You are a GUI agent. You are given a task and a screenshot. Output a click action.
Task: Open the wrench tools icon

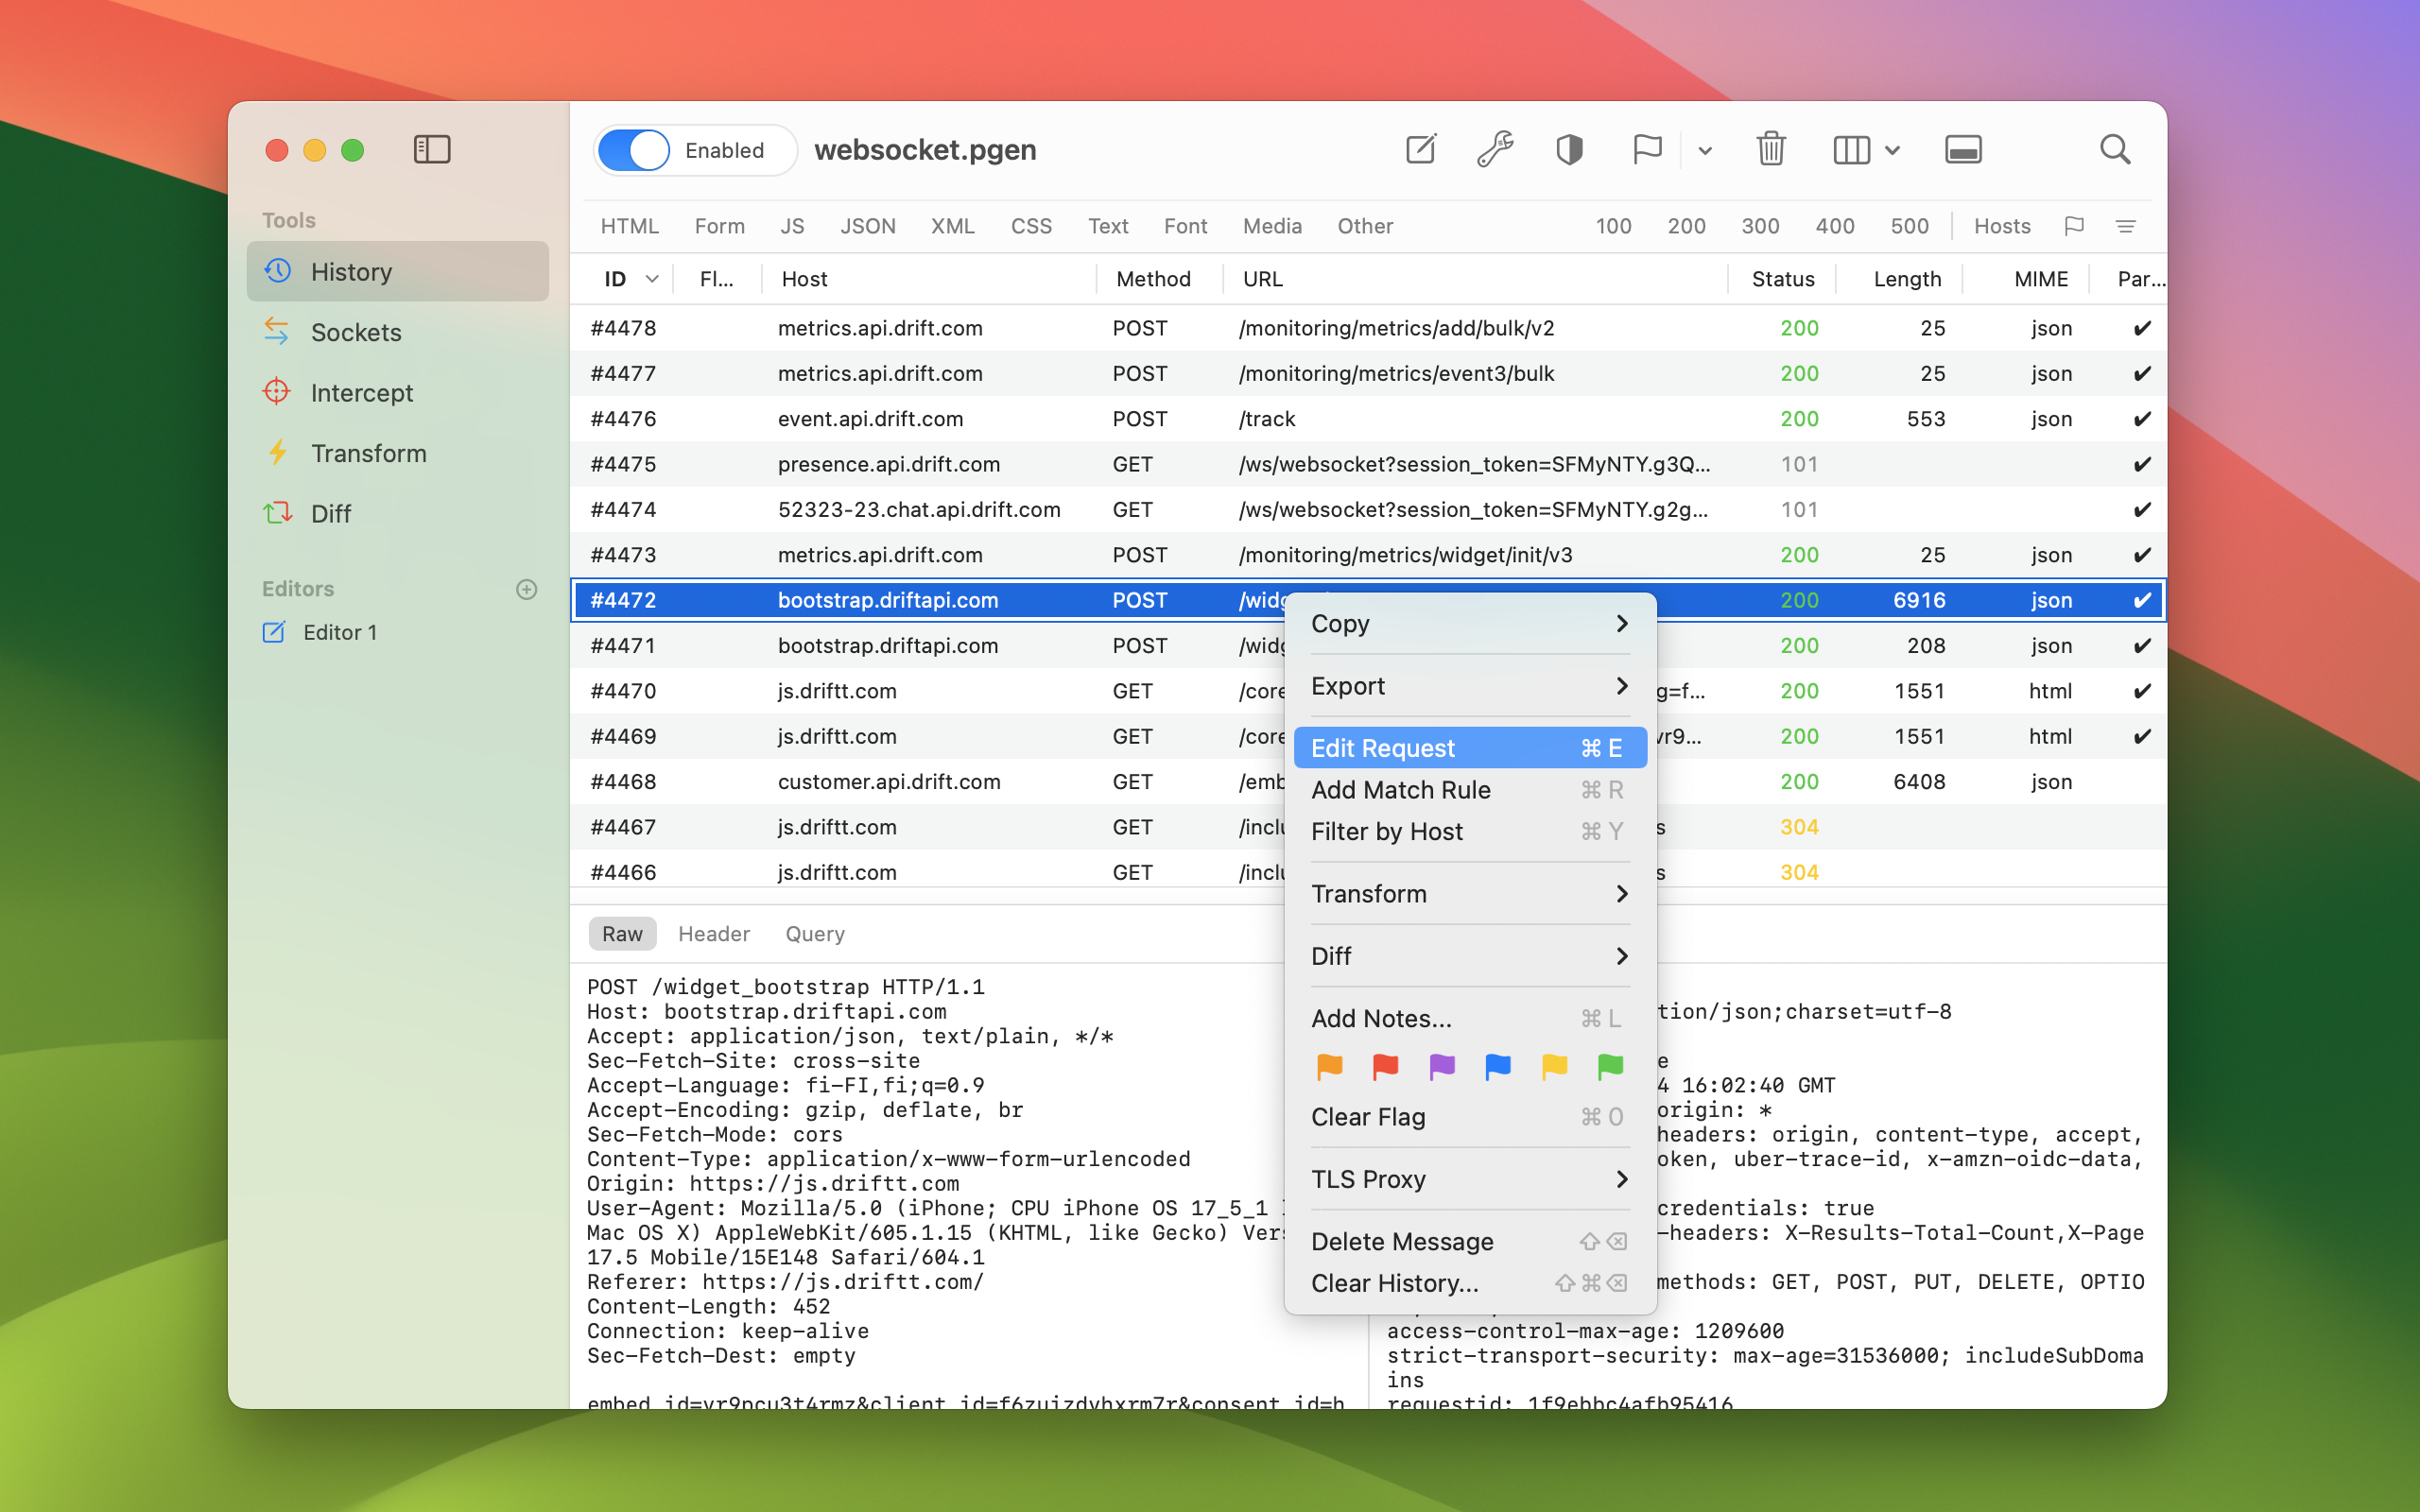[1495, 150]
